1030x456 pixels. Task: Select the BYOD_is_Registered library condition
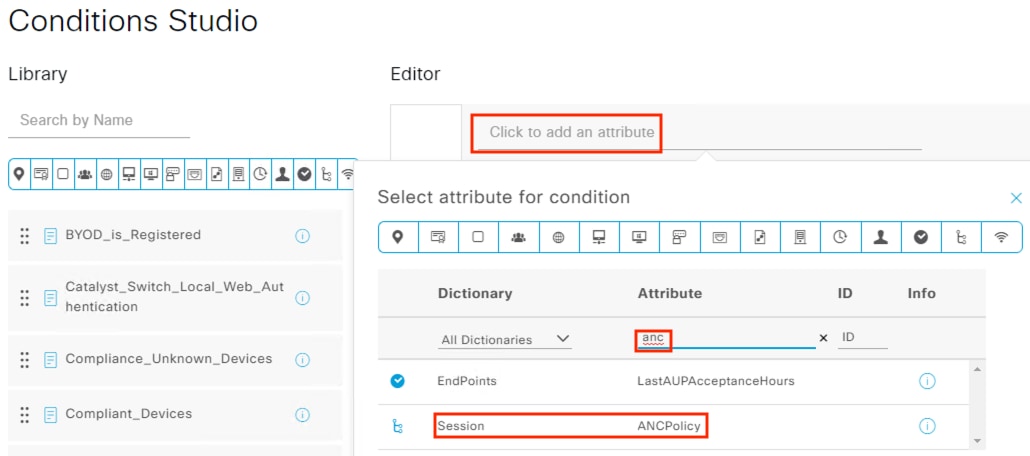pyautogui.click(x=175, y=236)
